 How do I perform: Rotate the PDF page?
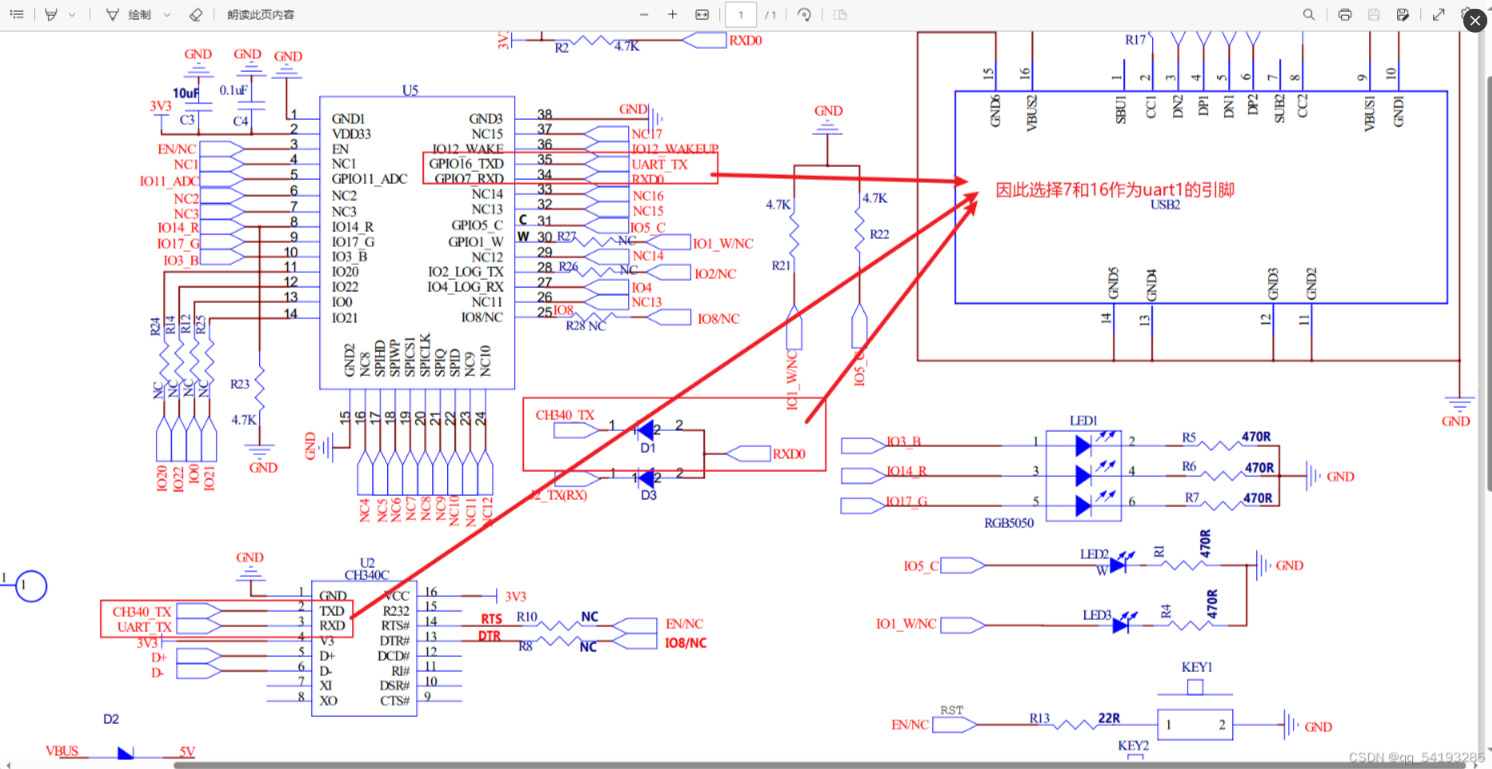coord(803,15)
